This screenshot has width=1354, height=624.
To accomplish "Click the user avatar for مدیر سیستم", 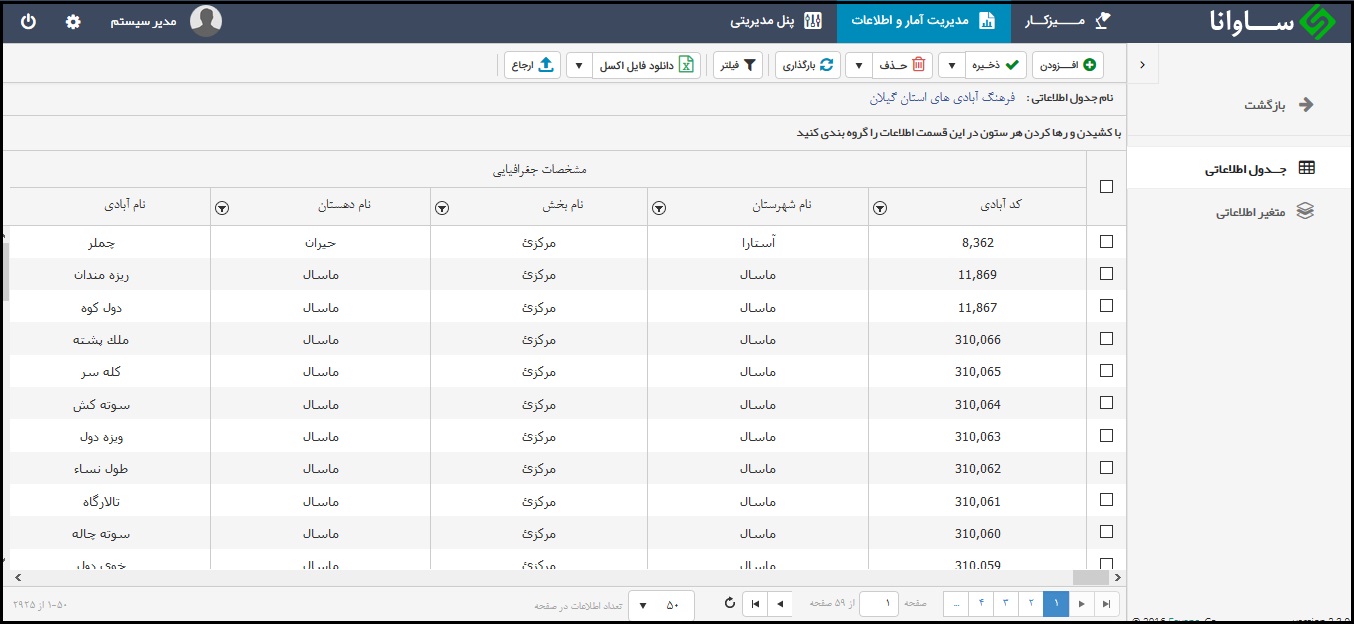I will tap(206, 21).
